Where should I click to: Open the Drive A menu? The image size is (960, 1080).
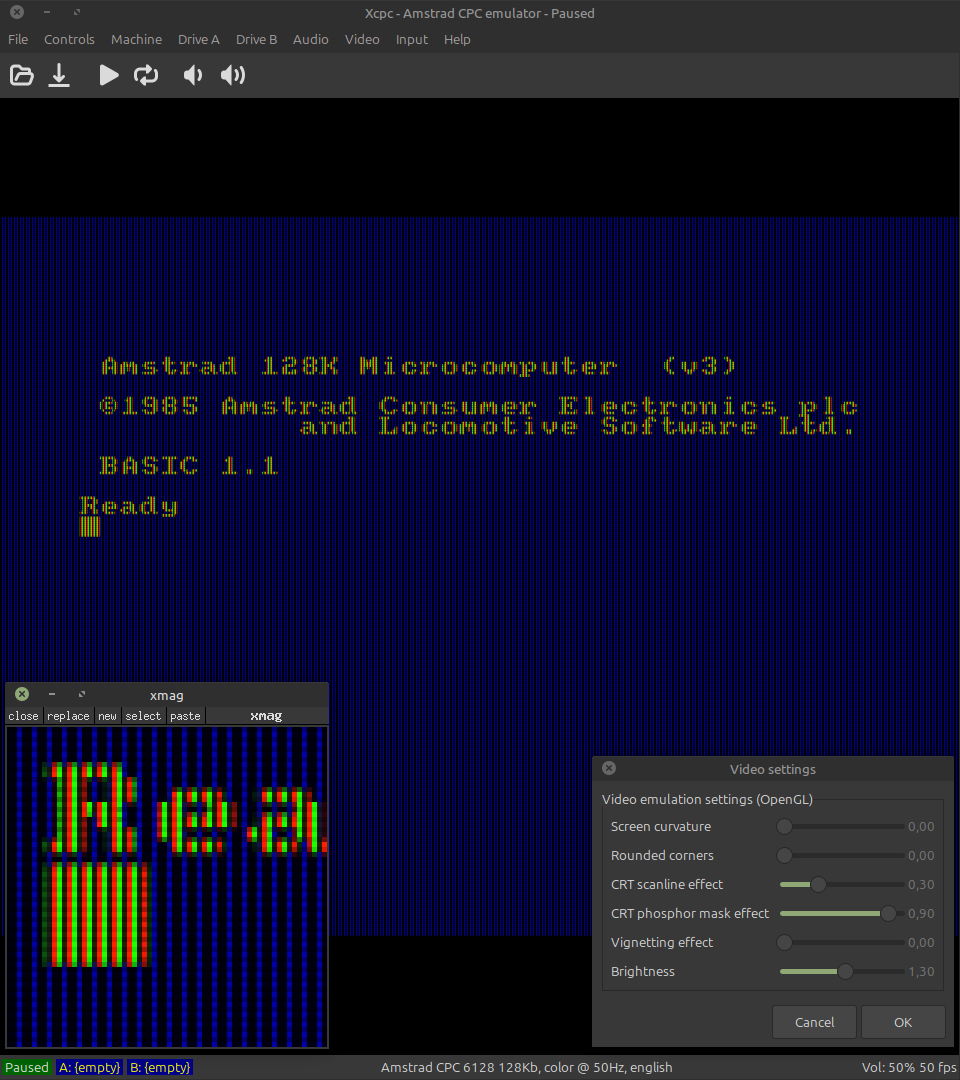tap(198, 39)
